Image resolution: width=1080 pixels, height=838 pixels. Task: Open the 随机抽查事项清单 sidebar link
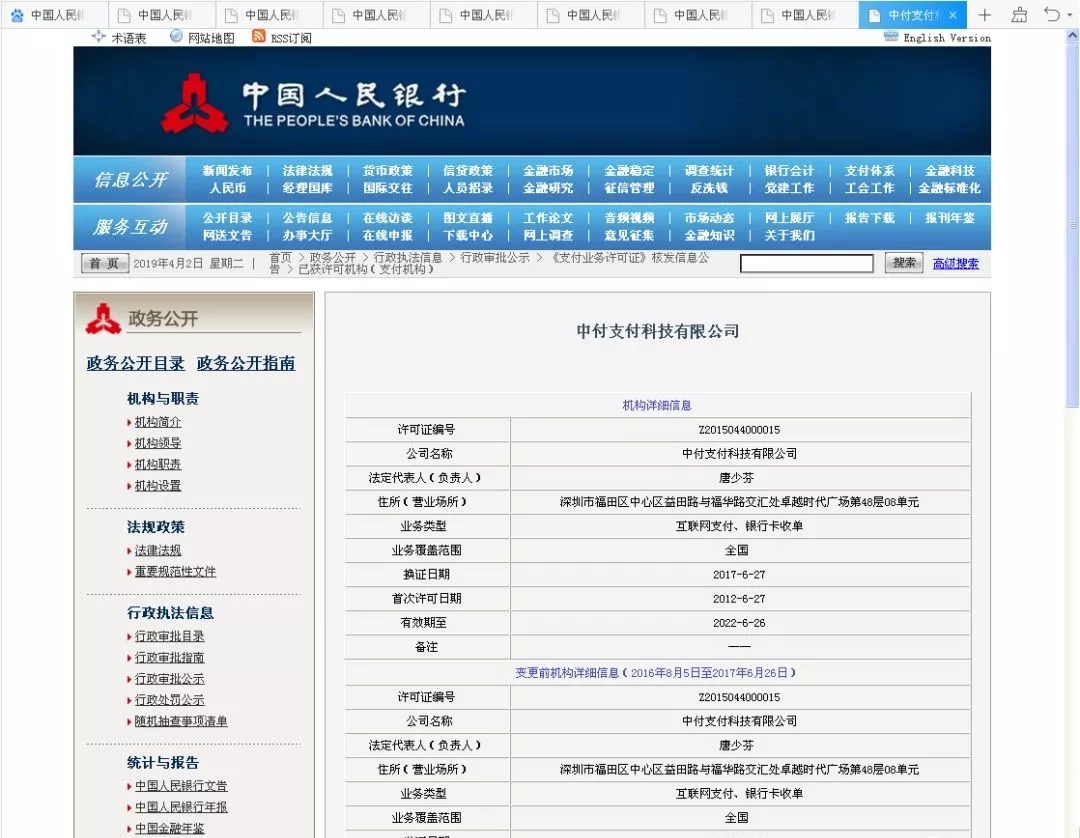(180, 721)
